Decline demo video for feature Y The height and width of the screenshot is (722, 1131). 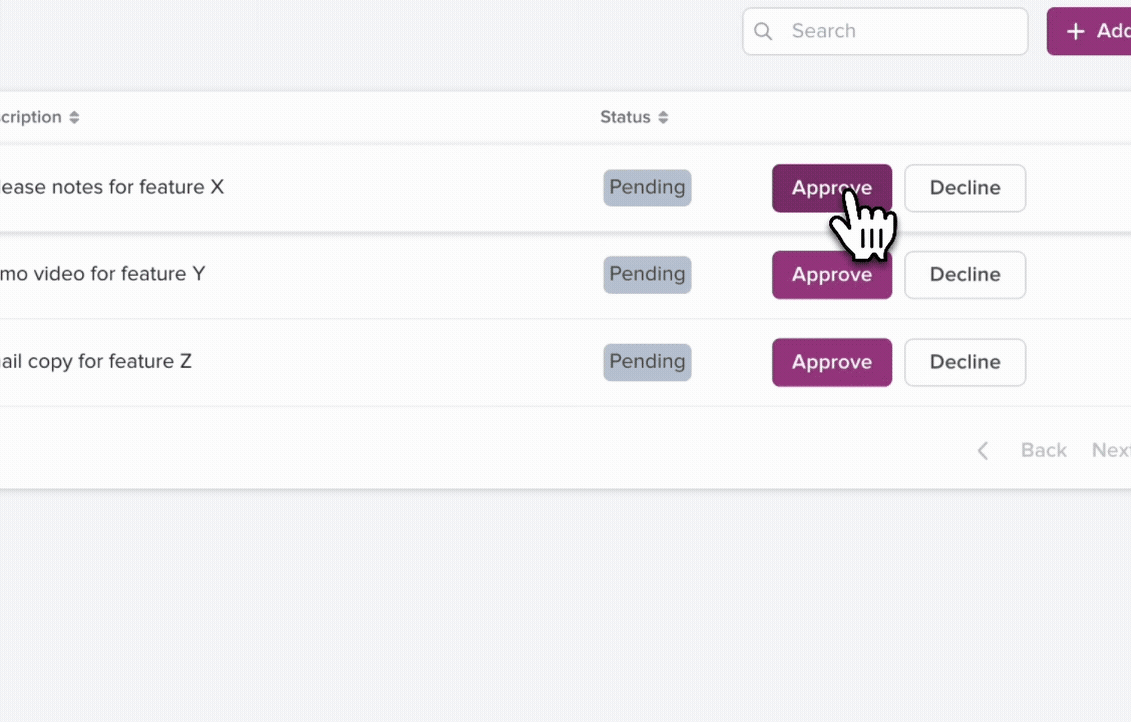965,275
